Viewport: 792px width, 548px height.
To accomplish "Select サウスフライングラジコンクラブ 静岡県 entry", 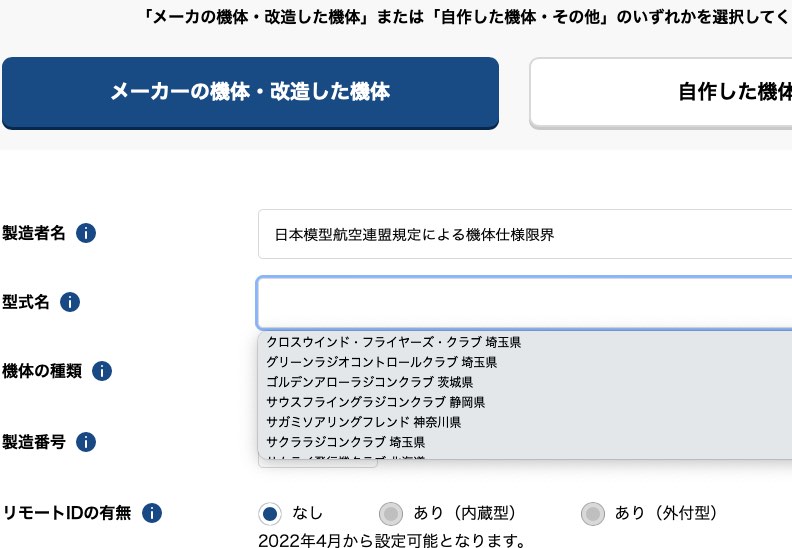I will (x=376, y=402).
